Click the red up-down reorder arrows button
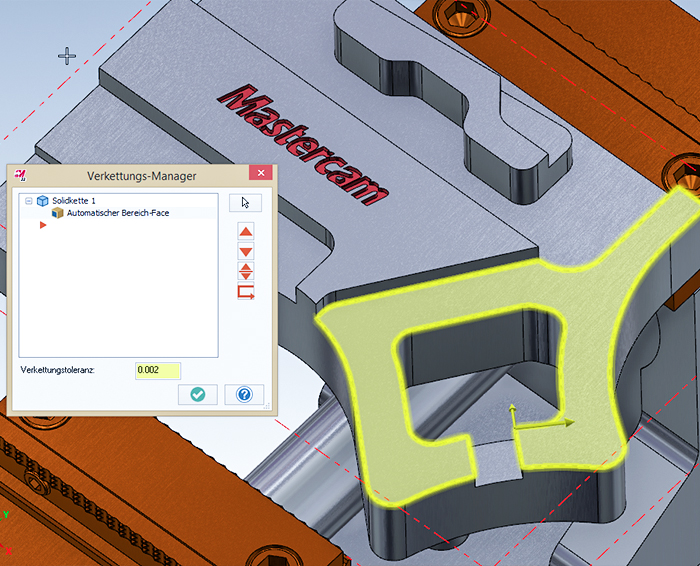The width and height of the screenshot is (700, 566). point(246,271)
